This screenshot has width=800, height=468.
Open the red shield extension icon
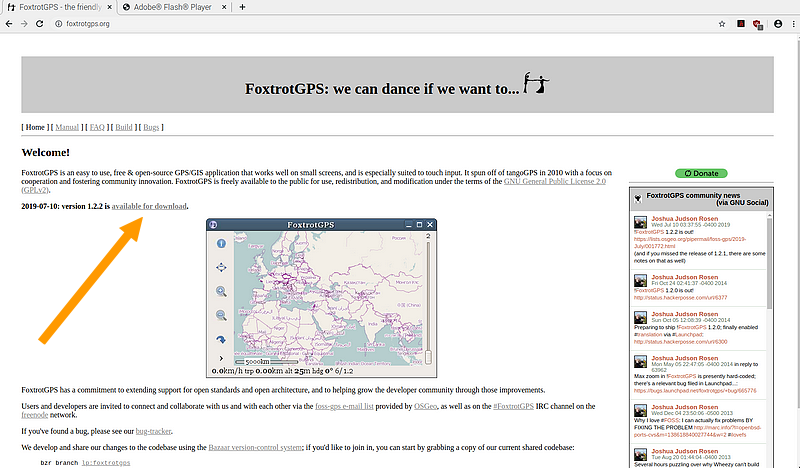click(757, 24)
